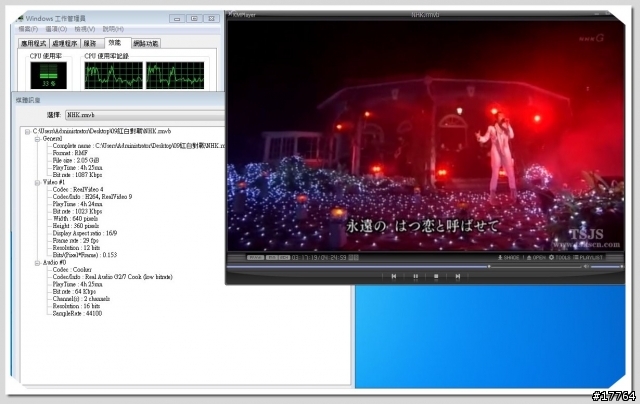The width and height of the screenshot is (640, 404).
Task: Collapse the General tree node
Action: (x=37, y=139)
